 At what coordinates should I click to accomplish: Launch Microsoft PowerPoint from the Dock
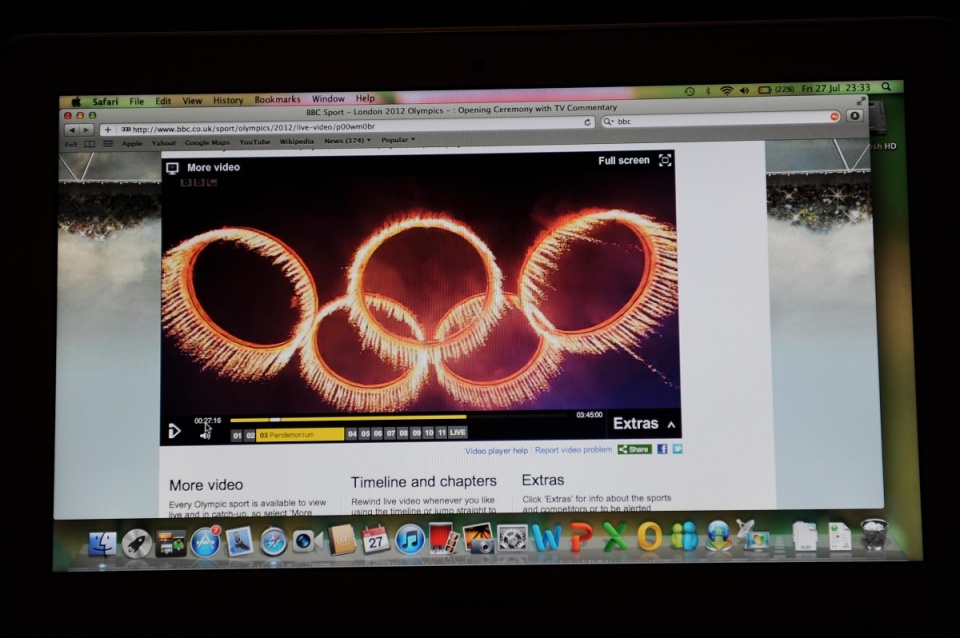tap(581, 537)
